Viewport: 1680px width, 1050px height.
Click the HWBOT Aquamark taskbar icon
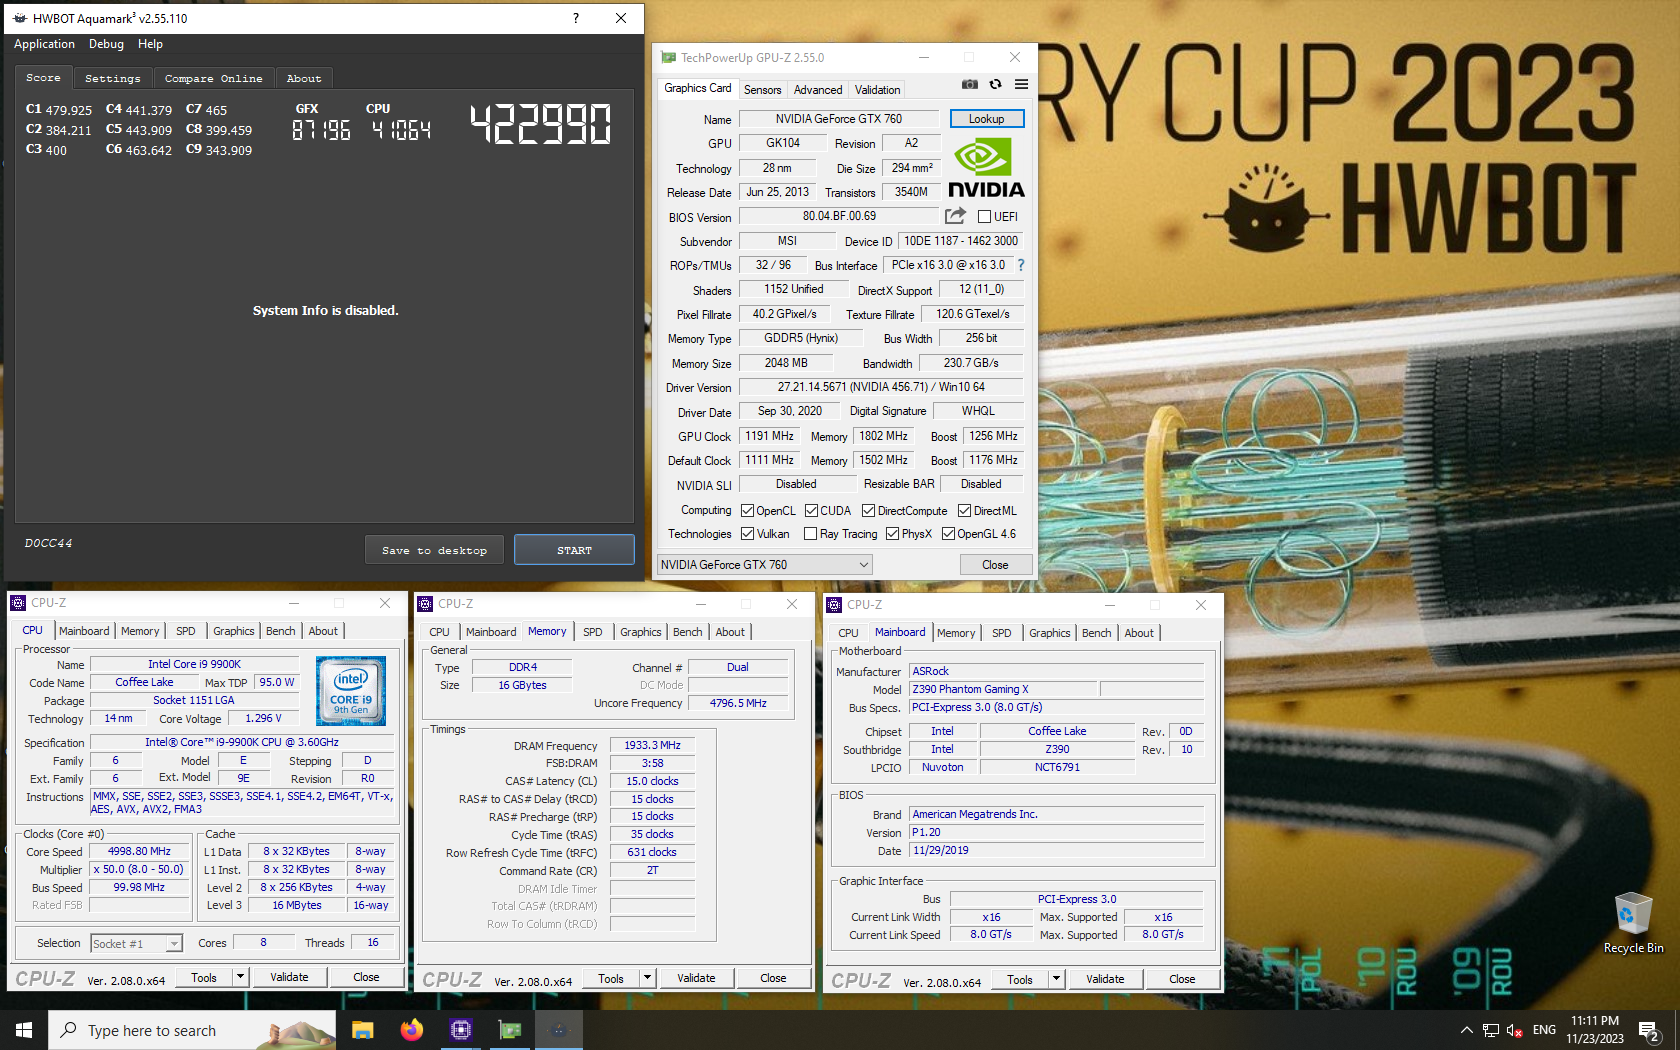558,1030
